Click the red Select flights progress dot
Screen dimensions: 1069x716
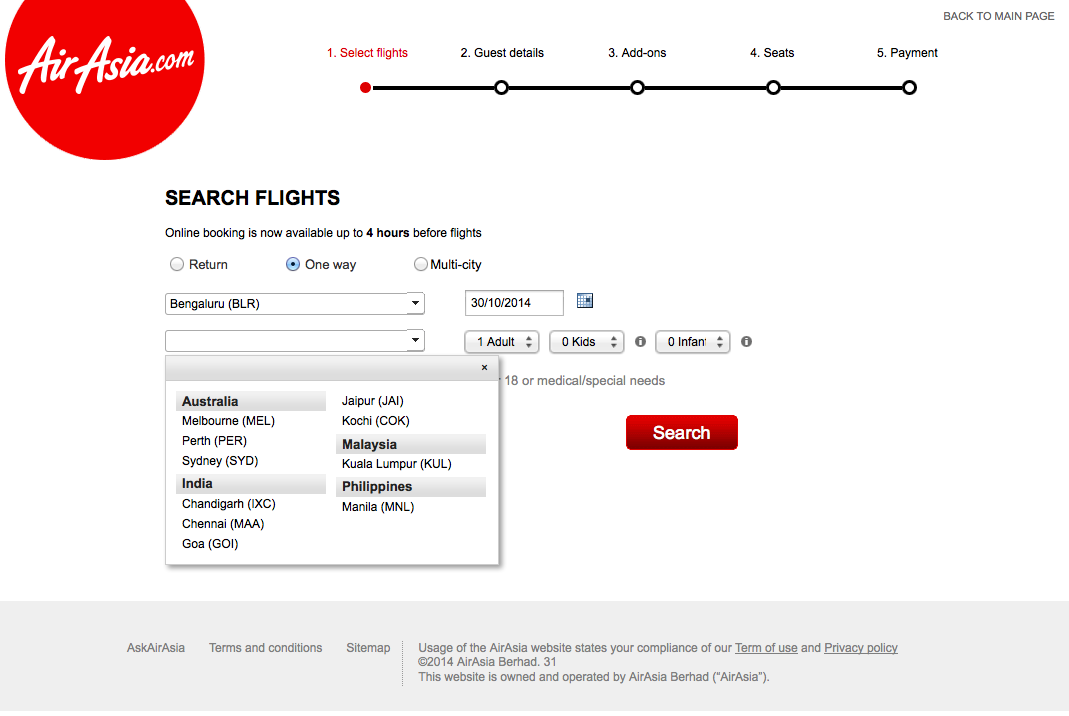pos(365,87)
